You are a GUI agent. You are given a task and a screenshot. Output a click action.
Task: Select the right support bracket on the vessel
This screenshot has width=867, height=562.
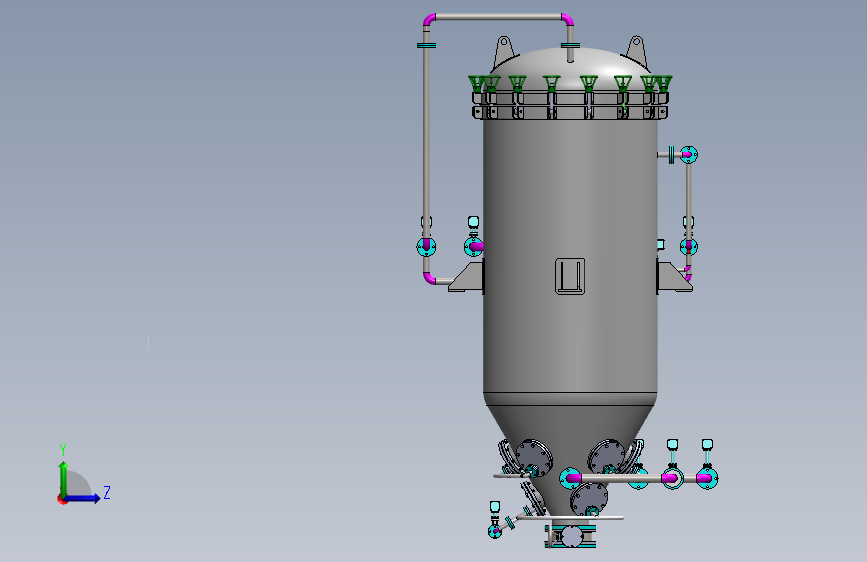coord(673,278)
